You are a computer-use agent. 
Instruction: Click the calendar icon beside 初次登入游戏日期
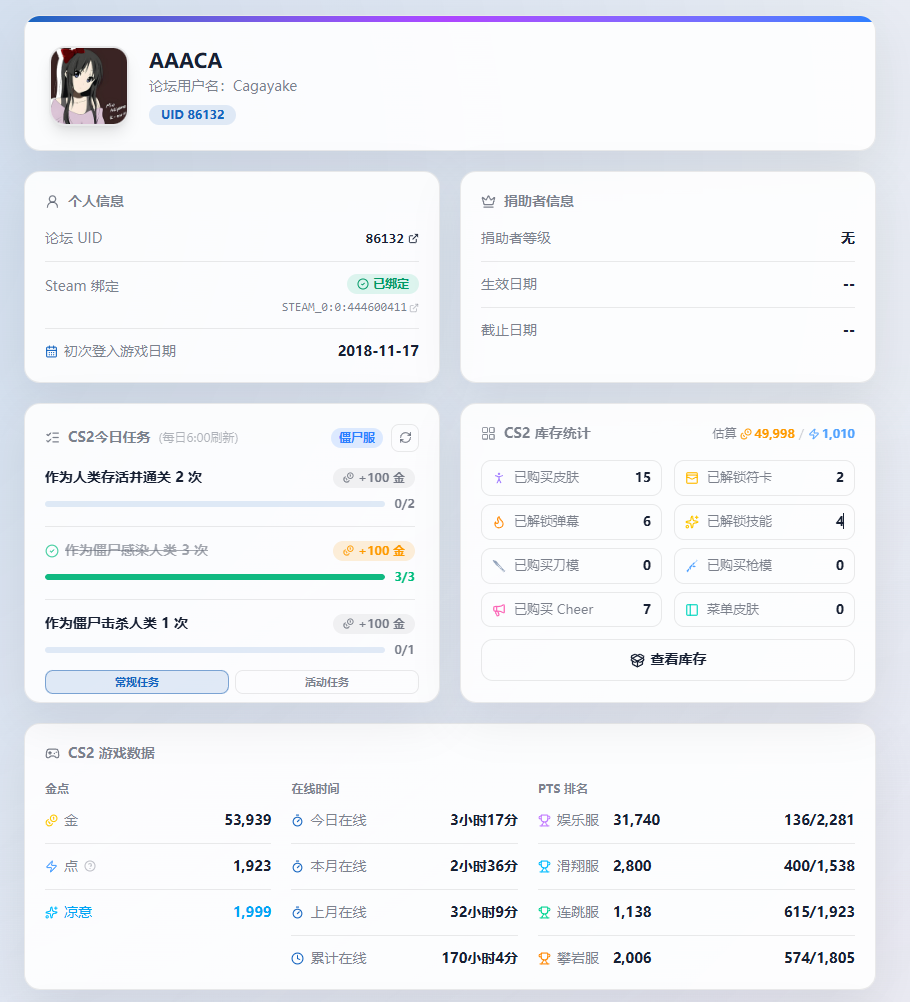[51, 351]
